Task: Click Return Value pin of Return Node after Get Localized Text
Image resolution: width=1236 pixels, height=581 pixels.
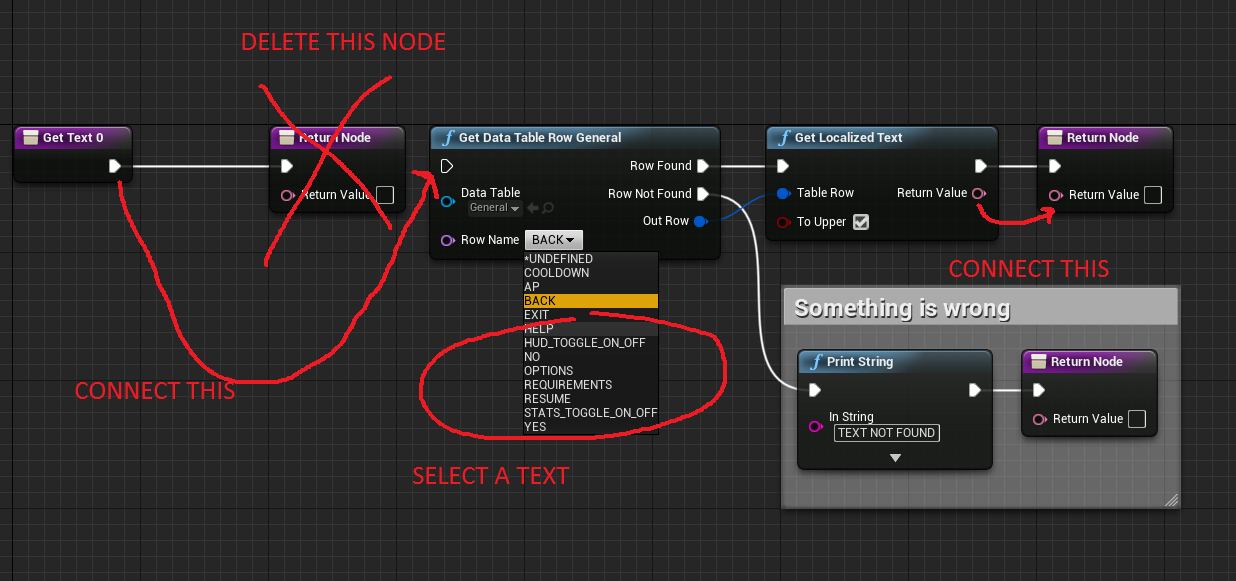Action: pyautogui.click(x=1056, y=195)
